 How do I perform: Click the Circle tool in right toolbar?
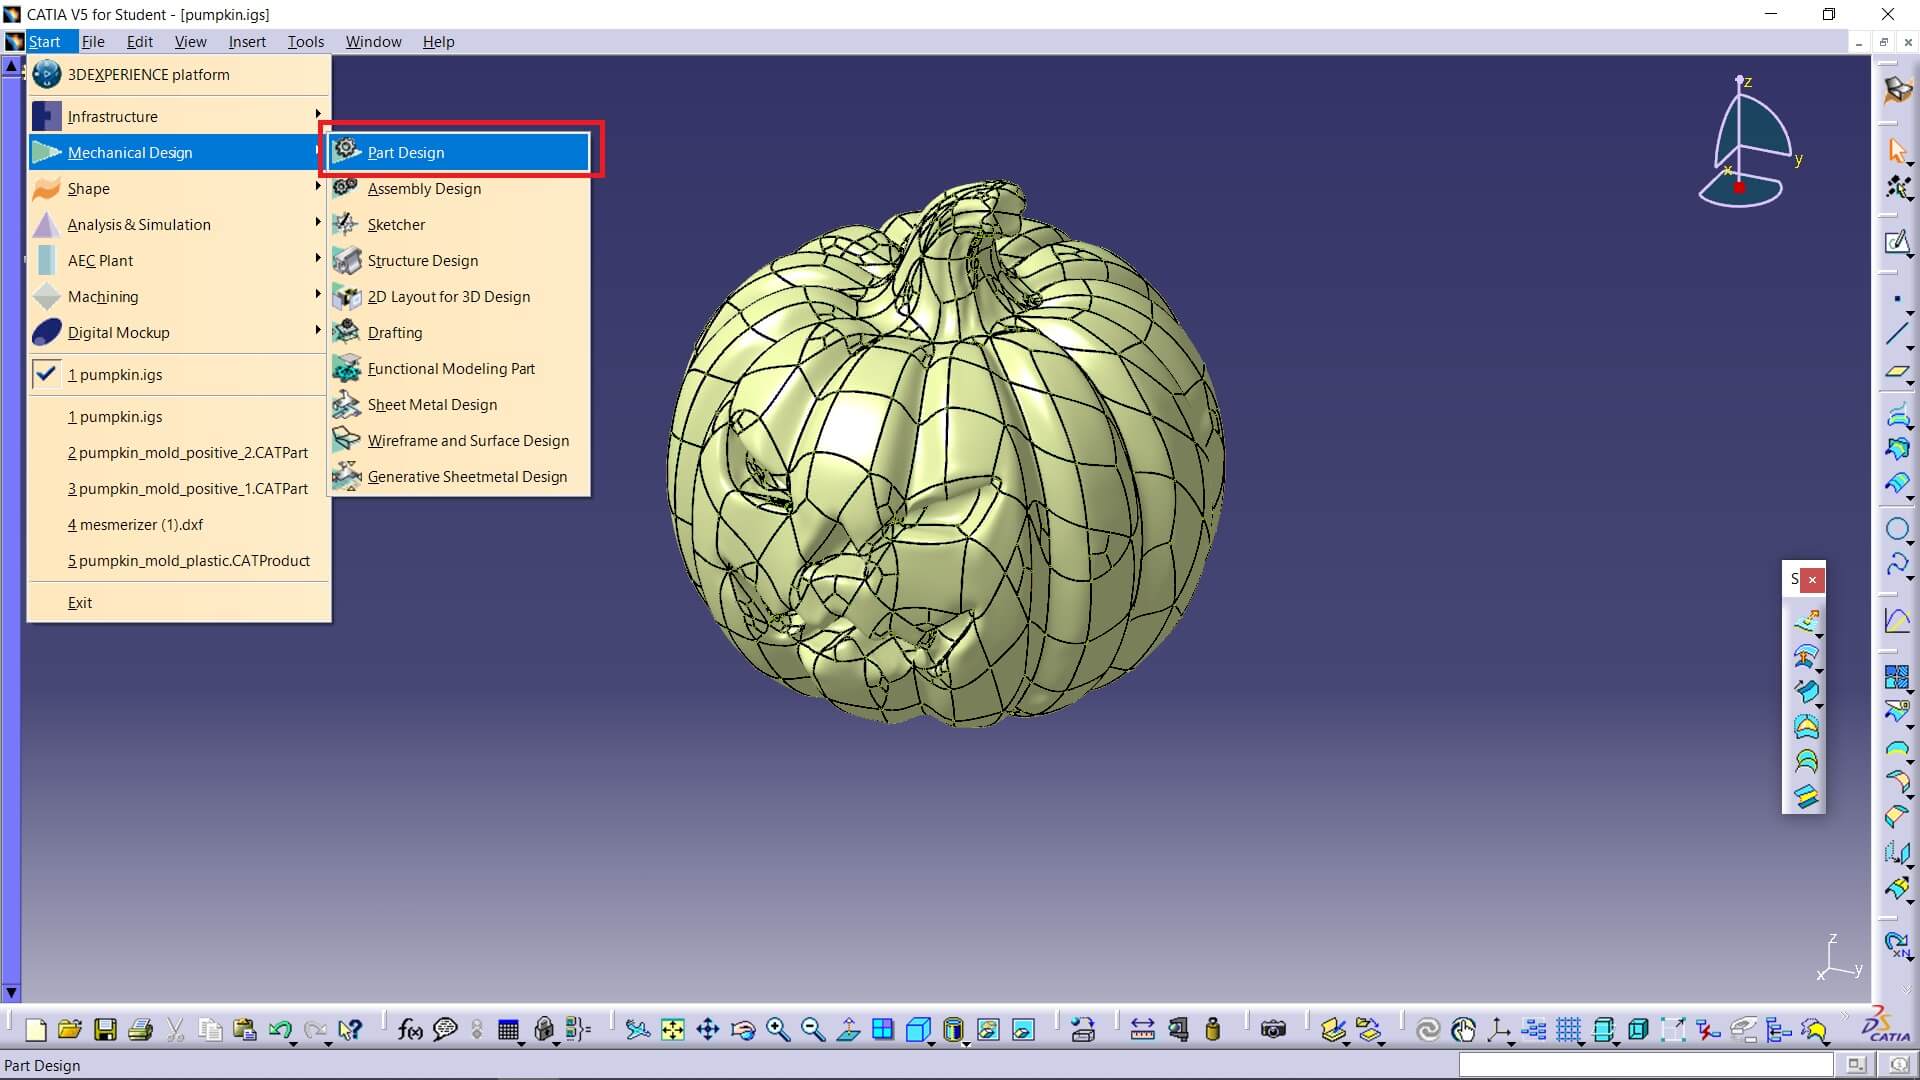[1897, 529]
